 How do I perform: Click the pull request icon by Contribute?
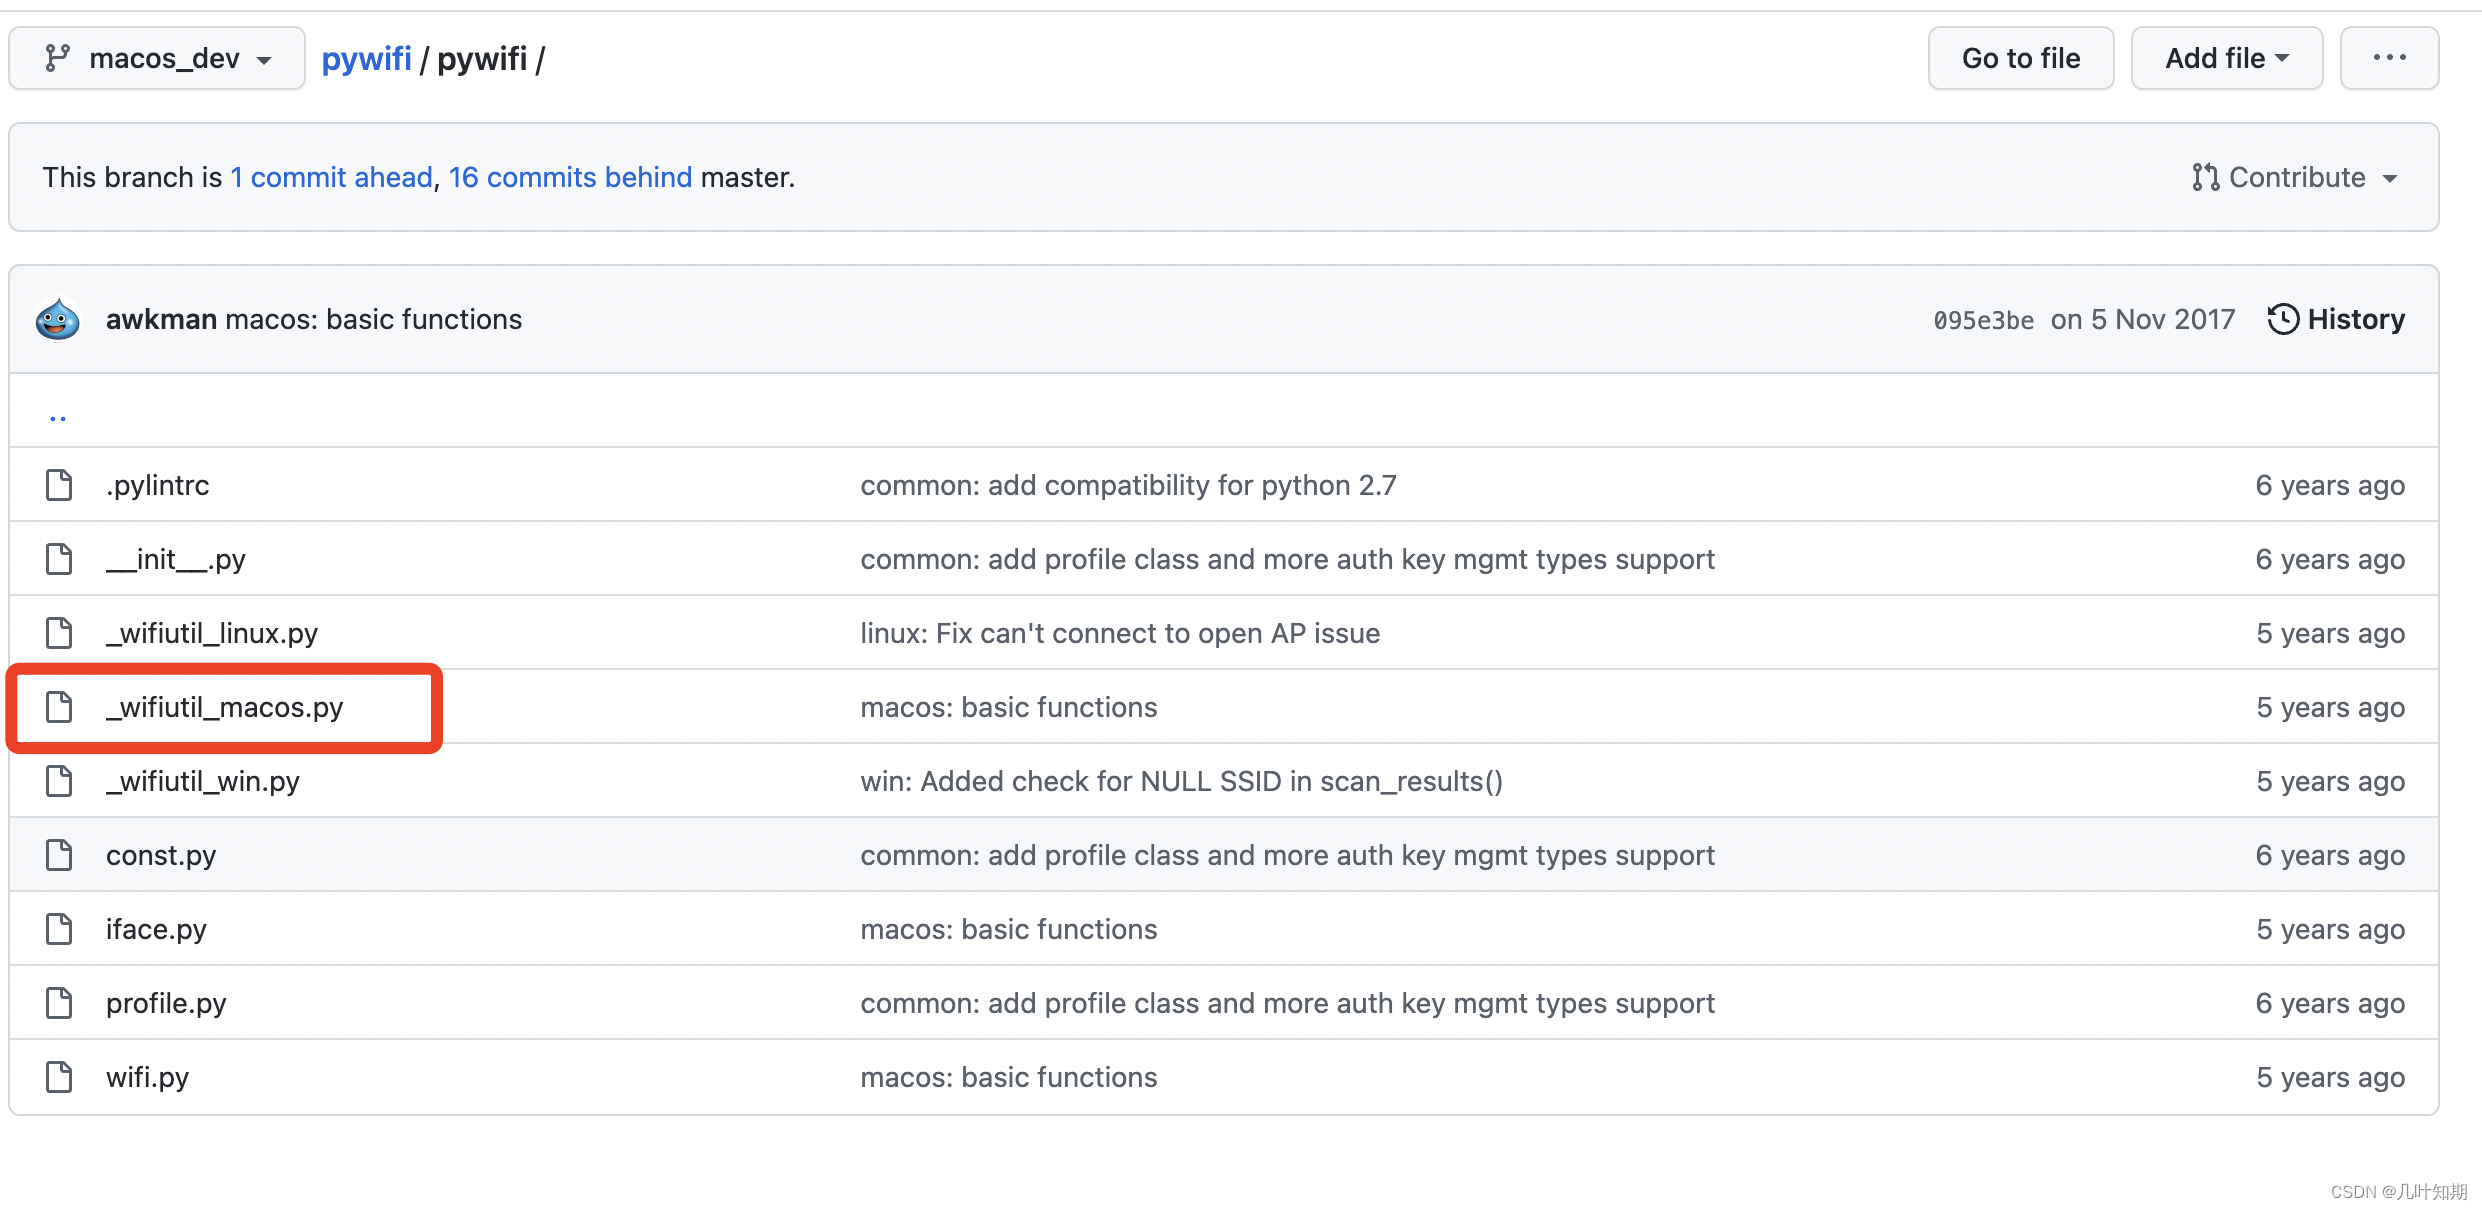coord(2205,177)
